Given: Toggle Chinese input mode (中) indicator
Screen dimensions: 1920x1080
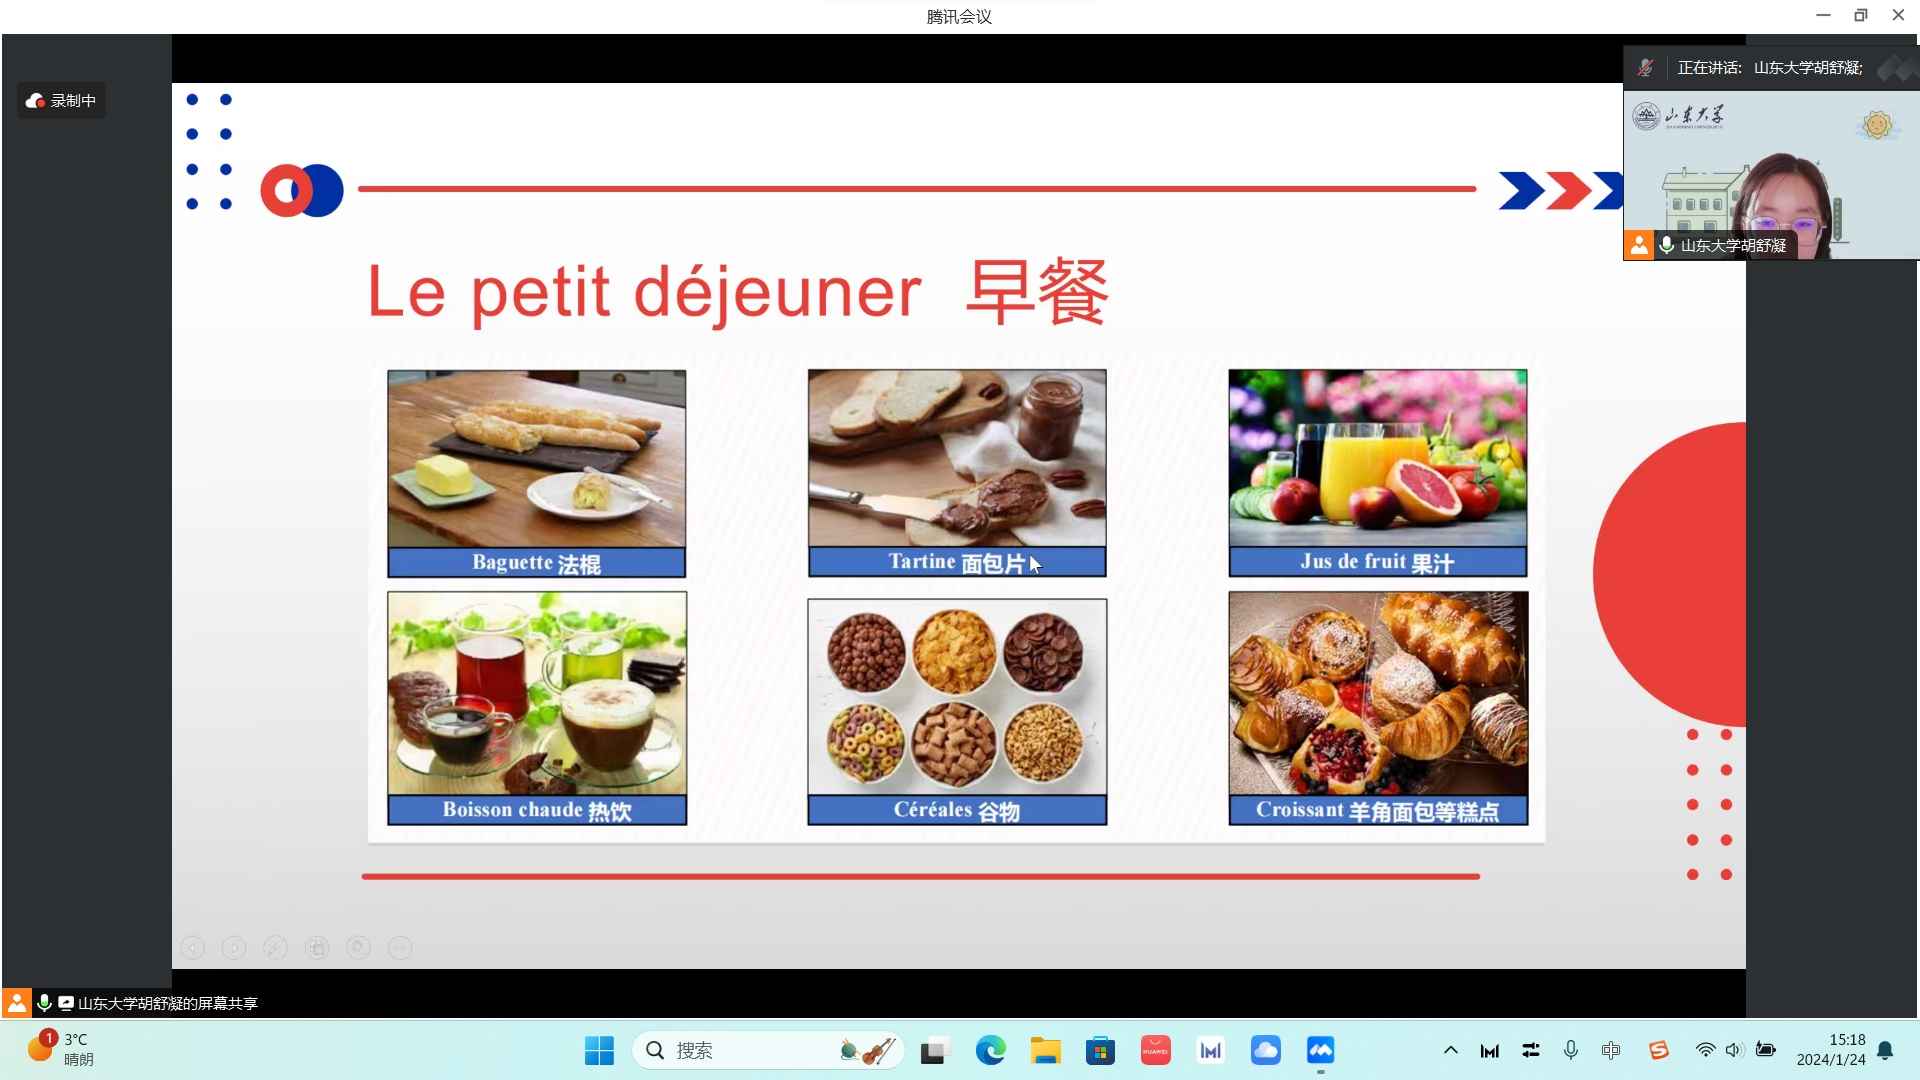Looking at the screenshot, I should pos(1610,1050).
